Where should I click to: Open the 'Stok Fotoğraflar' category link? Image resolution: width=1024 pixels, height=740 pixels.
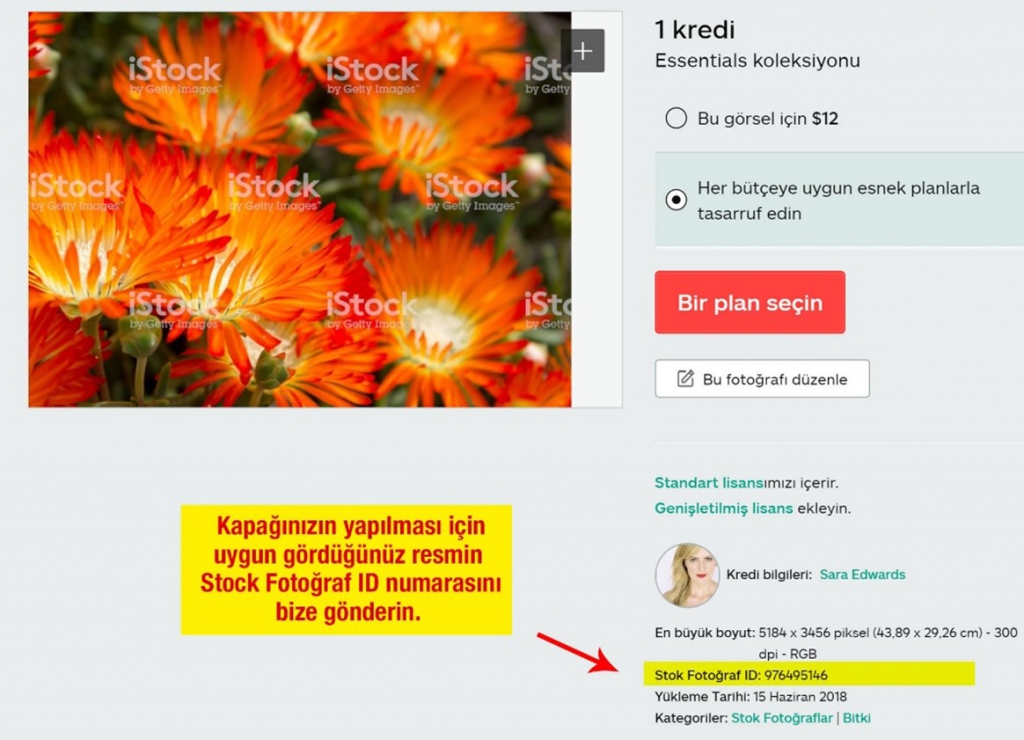click(x=782, y=718)
